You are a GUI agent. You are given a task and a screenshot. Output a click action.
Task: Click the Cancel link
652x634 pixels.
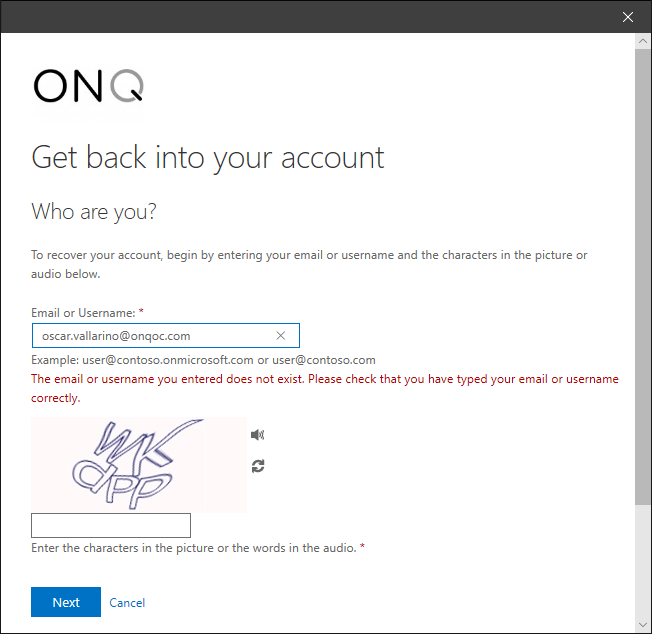[x=127, y=603]
